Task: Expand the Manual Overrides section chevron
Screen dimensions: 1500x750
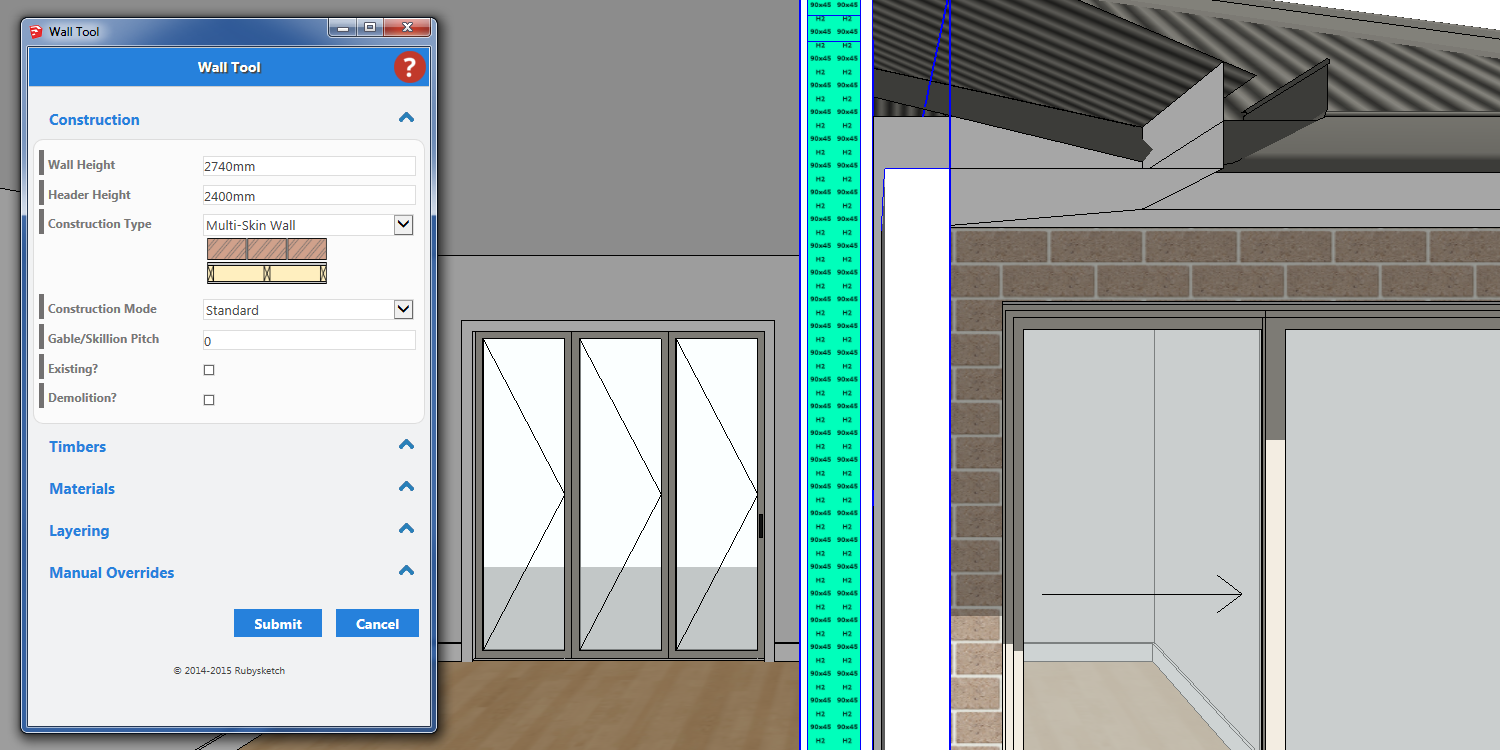Action: (x=406, y=571)
